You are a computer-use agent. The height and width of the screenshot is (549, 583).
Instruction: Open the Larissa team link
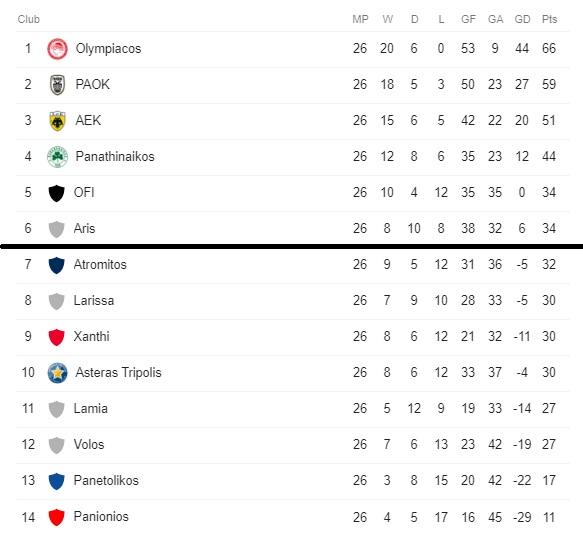[94, 300]
